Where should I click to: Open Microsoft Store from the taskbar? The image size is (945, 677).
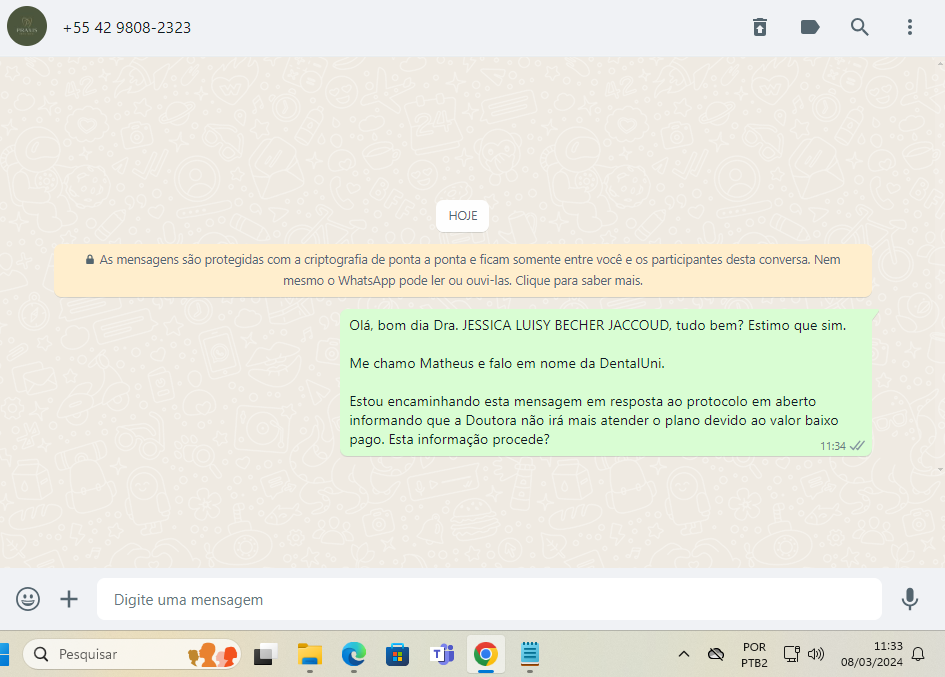398,654
